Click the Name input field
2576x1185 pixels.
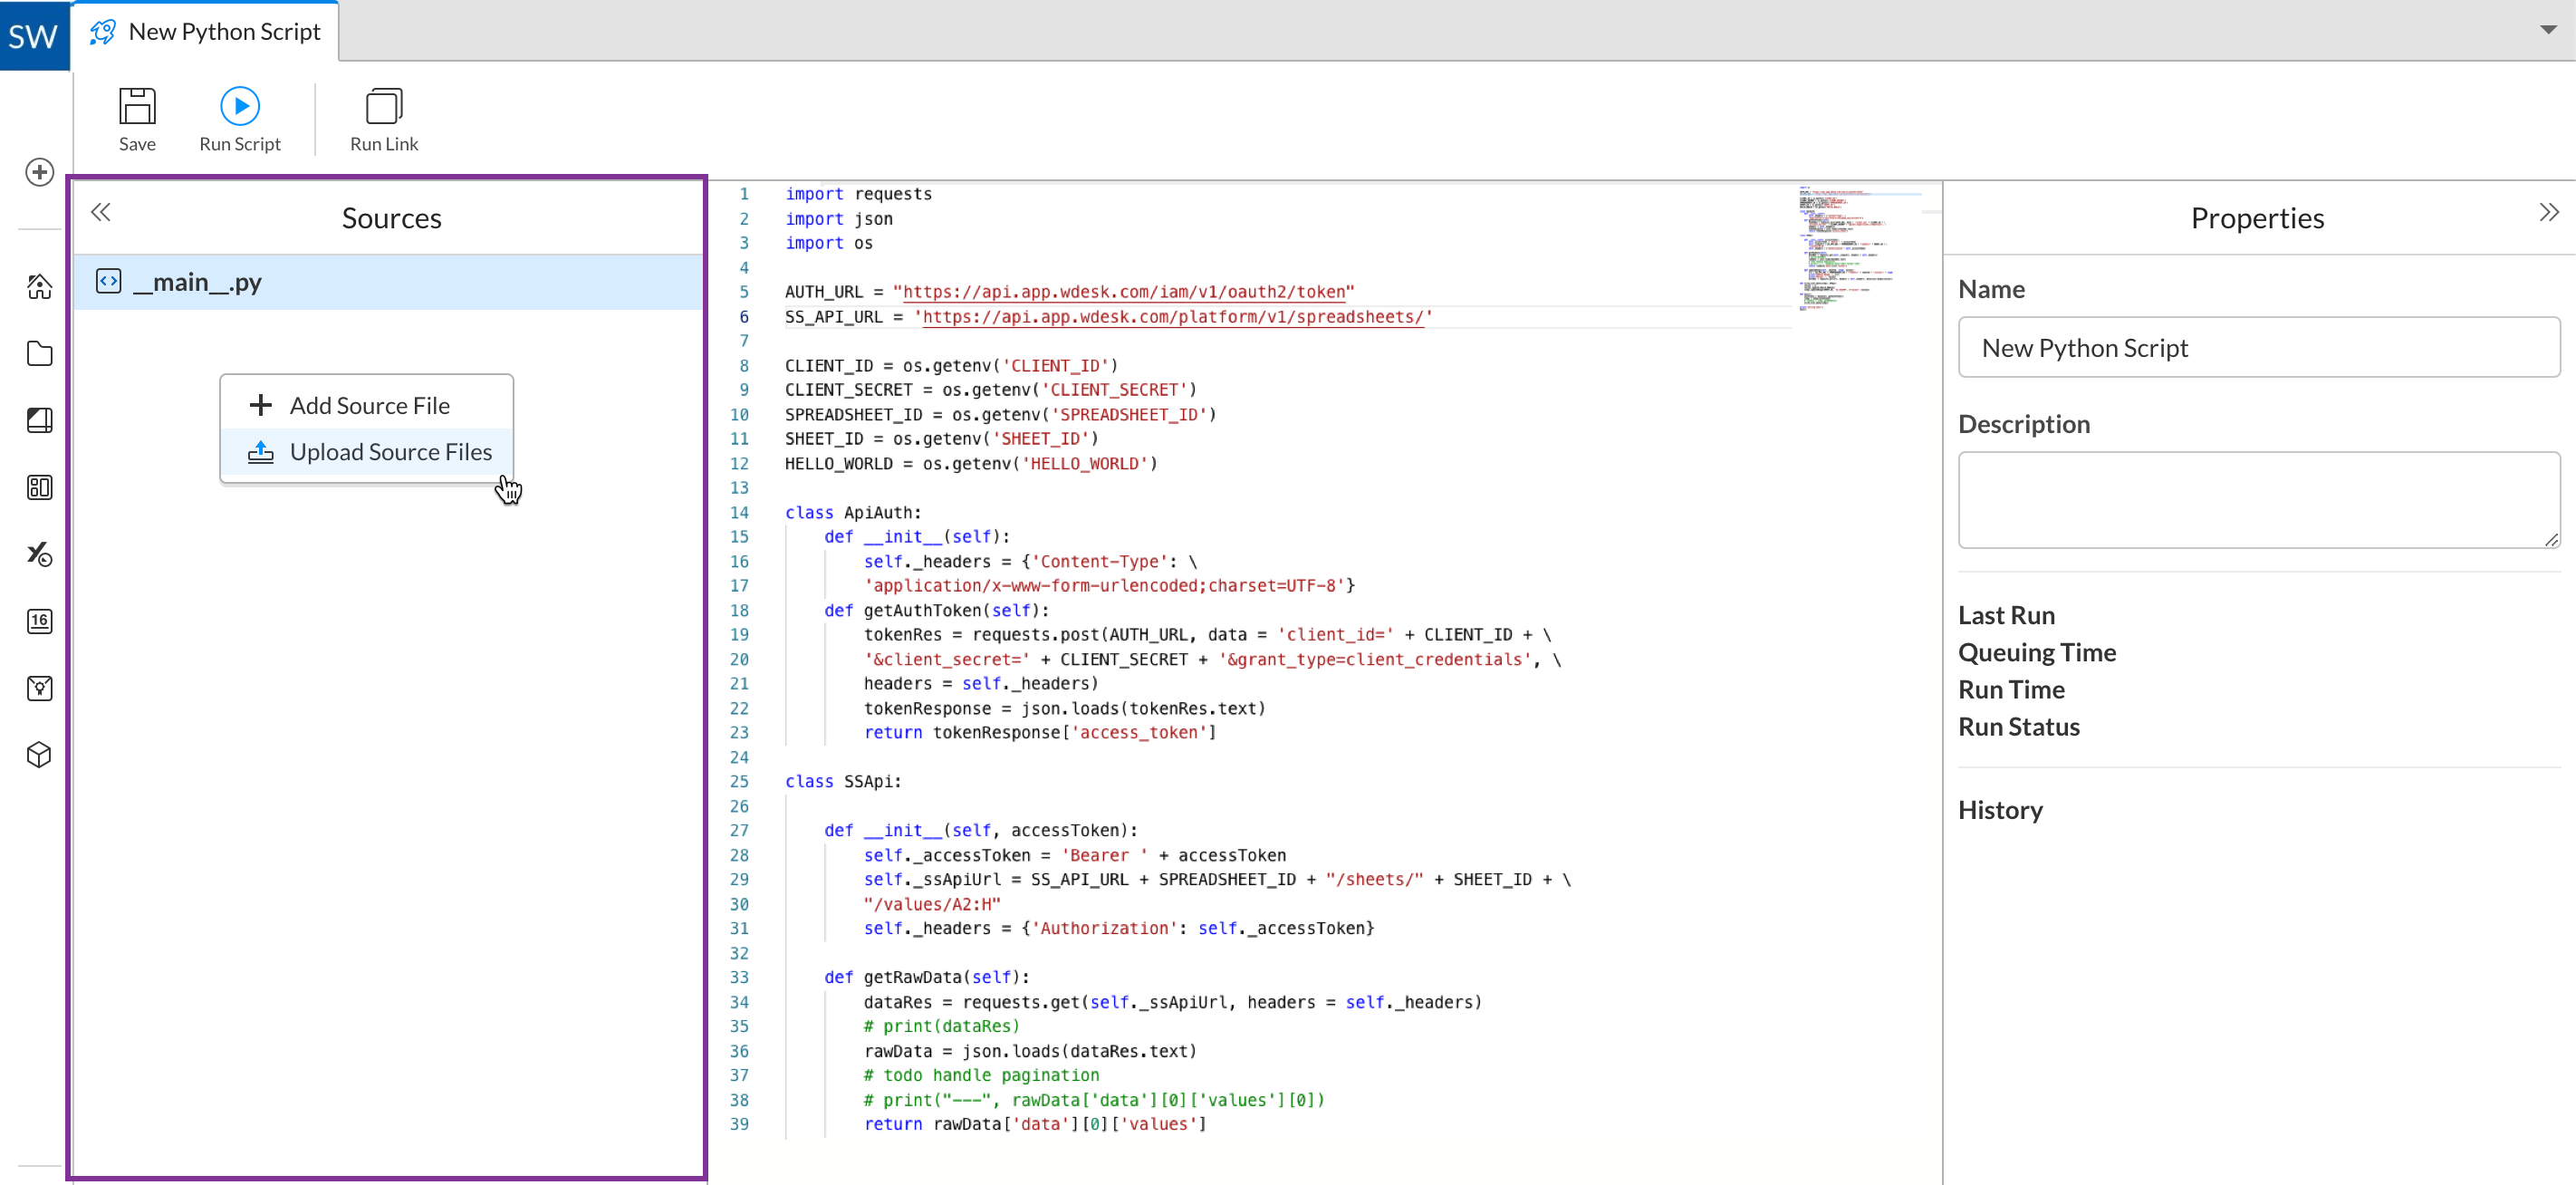pyautogui.click(x=2258, y=347)
